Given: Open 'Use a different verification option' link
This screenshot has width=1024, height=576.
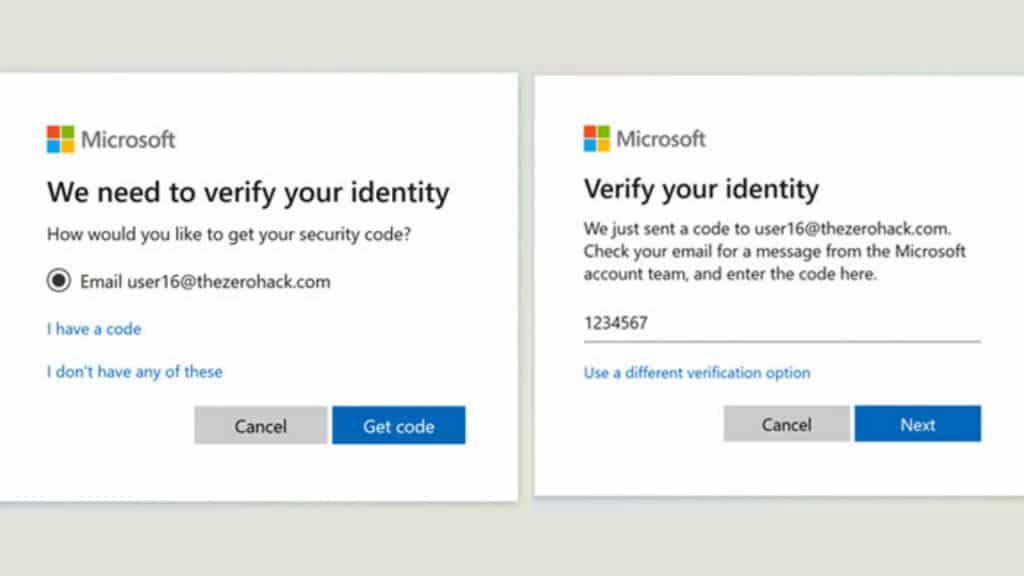Looking at the screenshot, I should tap(697, 373).
